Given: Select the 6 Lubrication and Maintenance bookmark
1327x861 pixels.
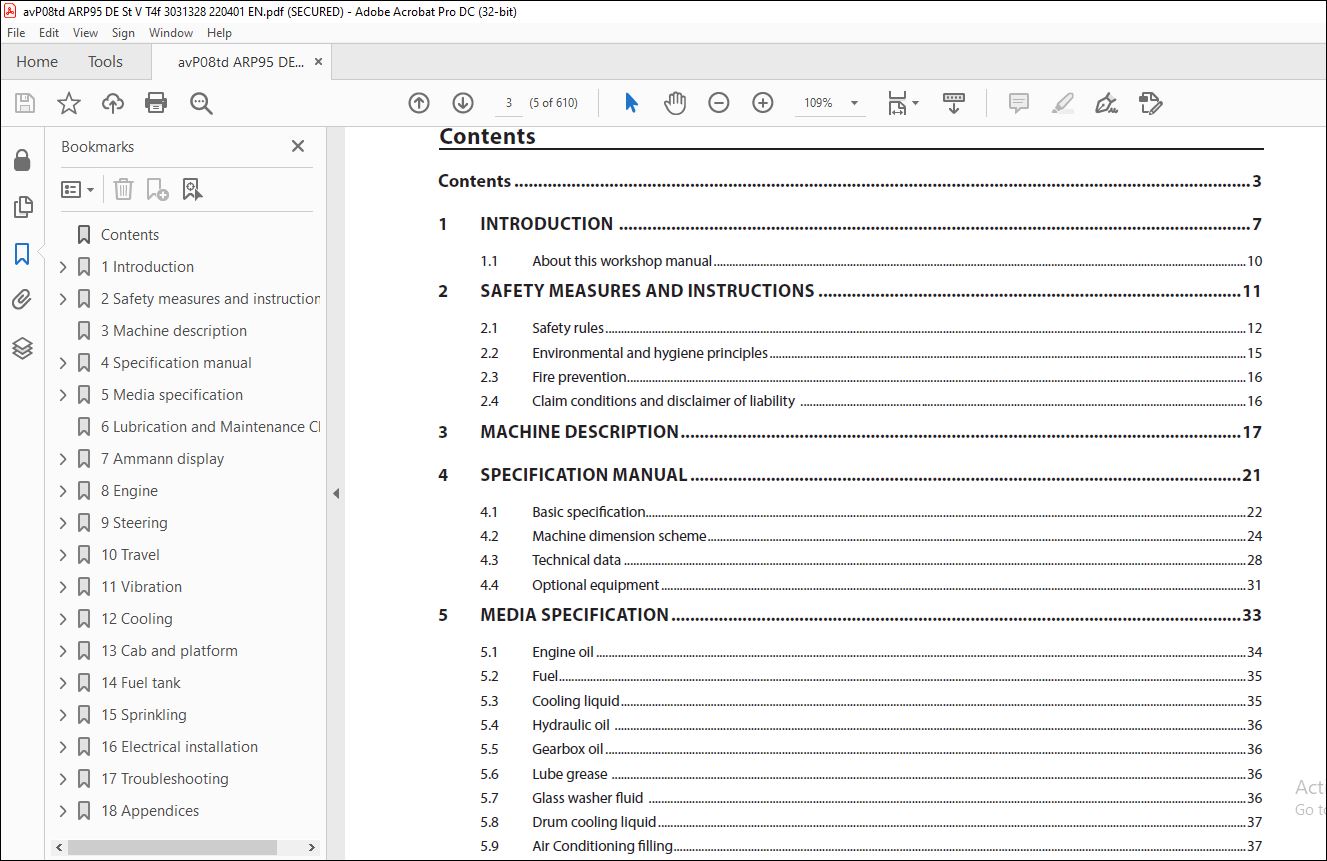Looking at the screenshot, I should [x=210, y=427].
